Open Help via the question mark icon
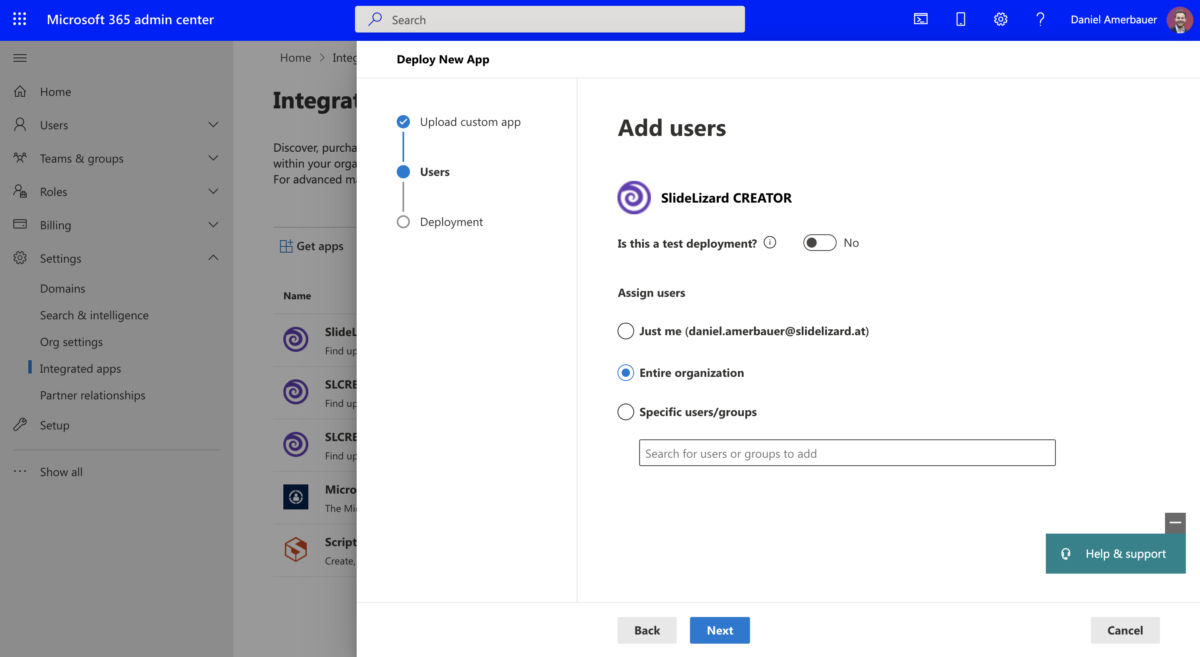This screenshot has height=657, width=1200. [1040, 19]
